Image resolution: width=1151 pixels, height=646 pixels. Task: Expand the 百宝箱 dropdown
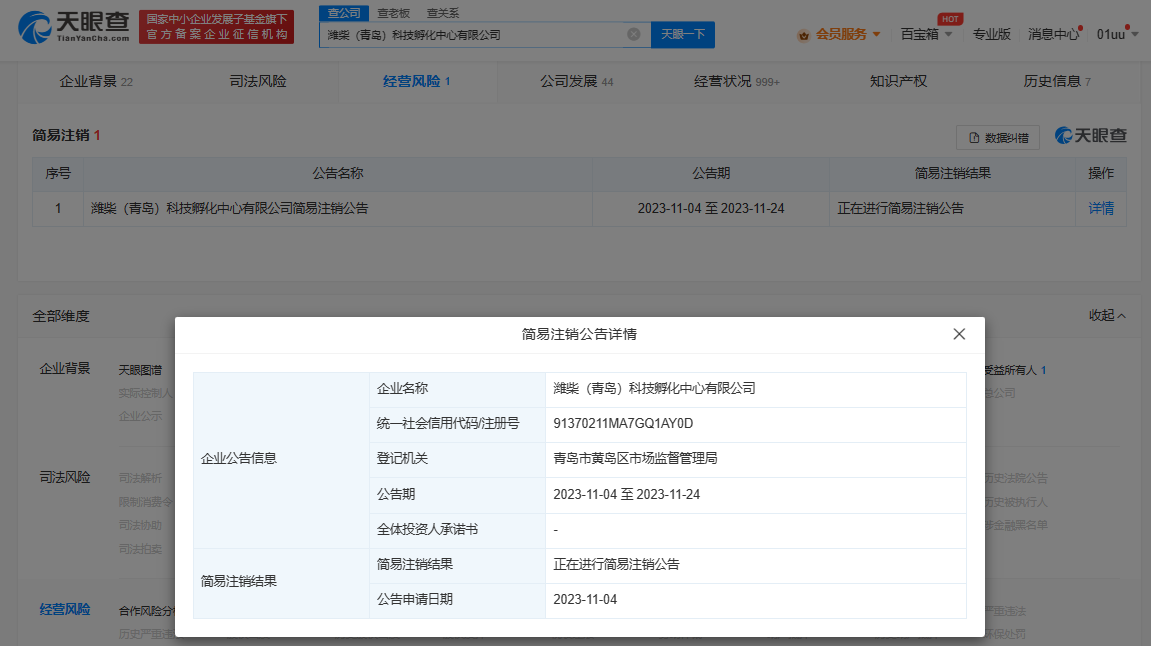click(926, 34)
